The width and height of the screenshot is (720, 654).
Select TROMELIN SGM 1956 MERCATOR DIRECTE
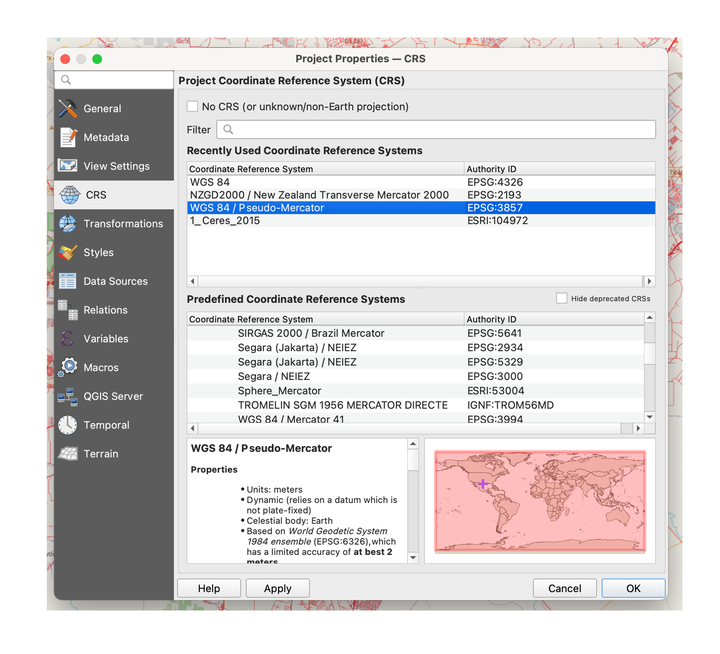416,405
